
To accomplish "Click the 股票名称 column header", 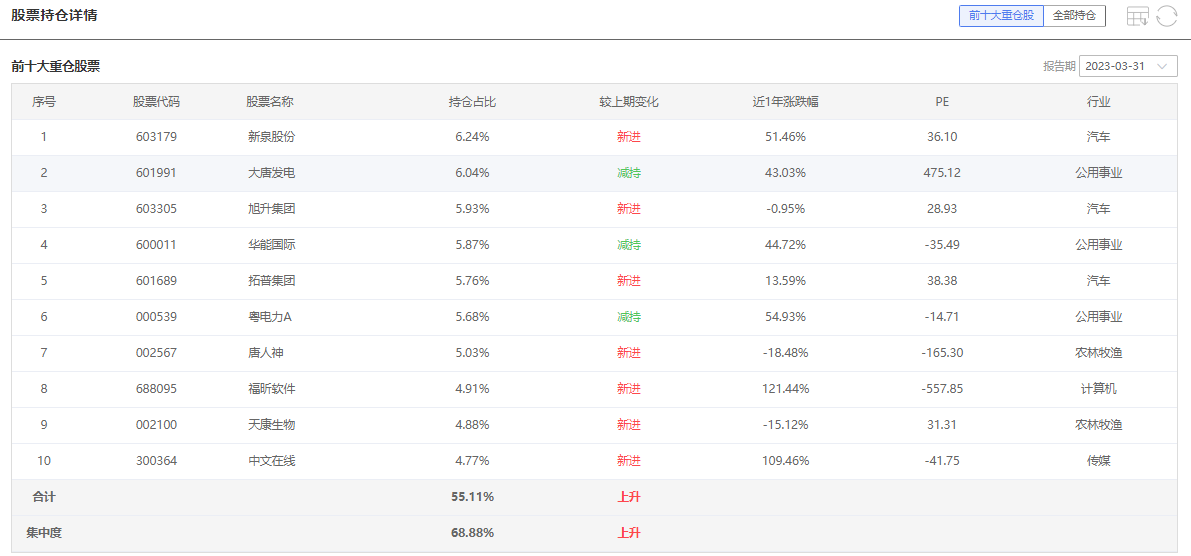I will 270,102.
